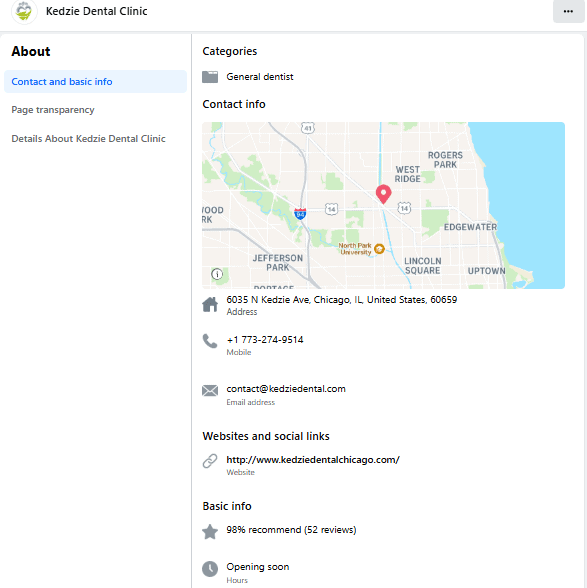Viewport: 587px width, 588px height.
Task: Open the kedziedentalchicago.com website link
Action: tap(313, 460)
